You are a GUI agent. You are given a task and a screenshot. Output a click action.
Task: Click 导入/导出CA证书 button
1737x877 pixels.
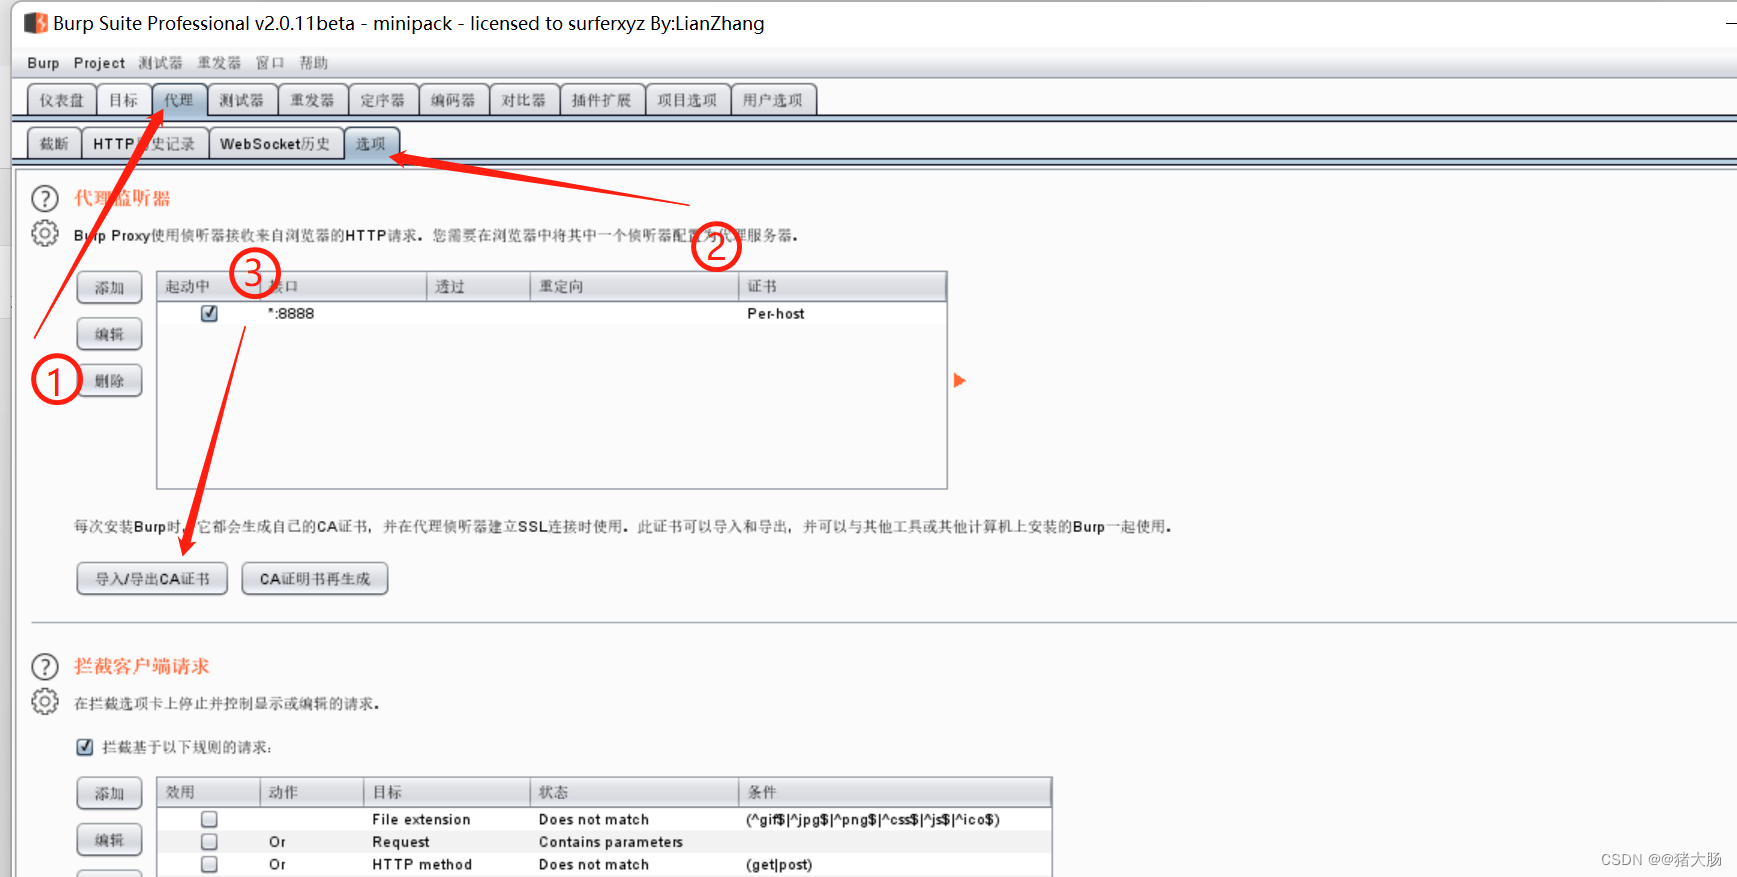[x=152, y=579]
